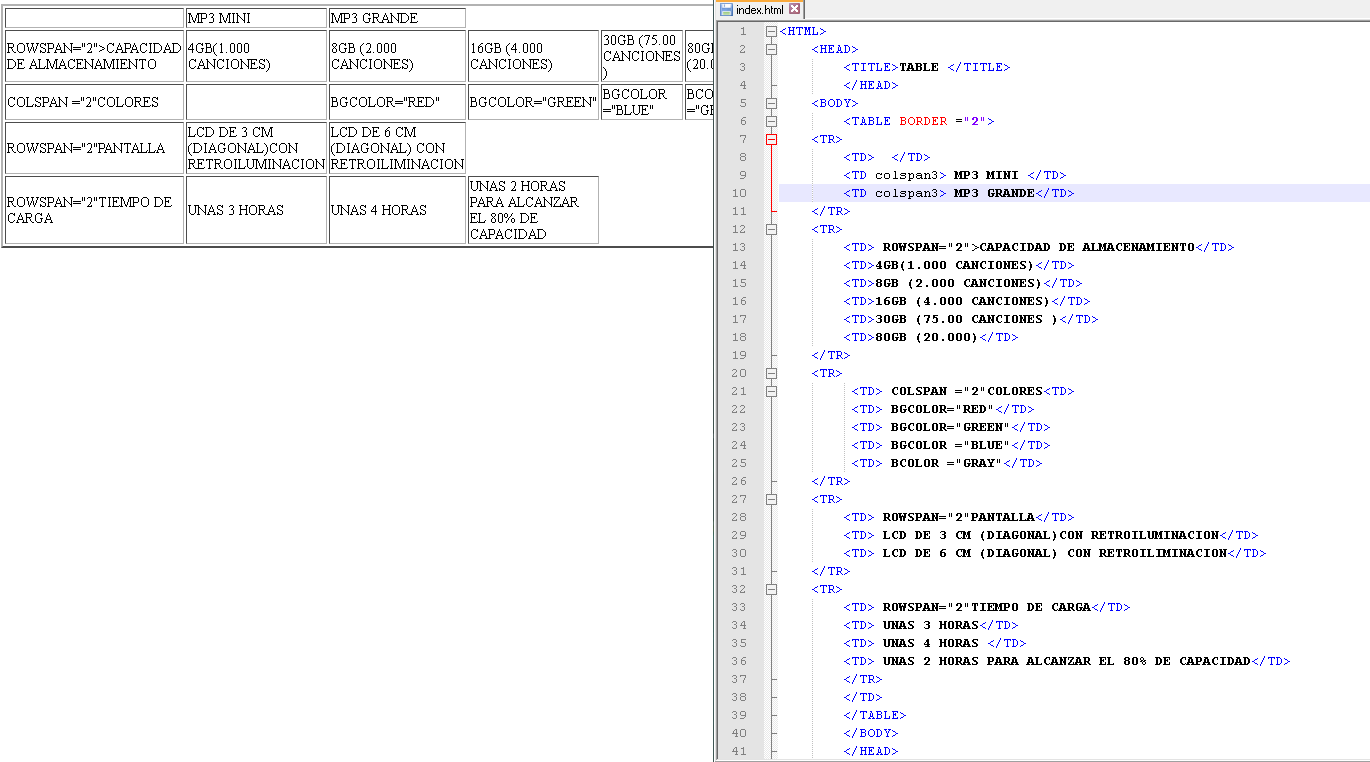Collapse the HEAD block fold marker on line 2
The image size is (1370, 762).
[771, 49]
